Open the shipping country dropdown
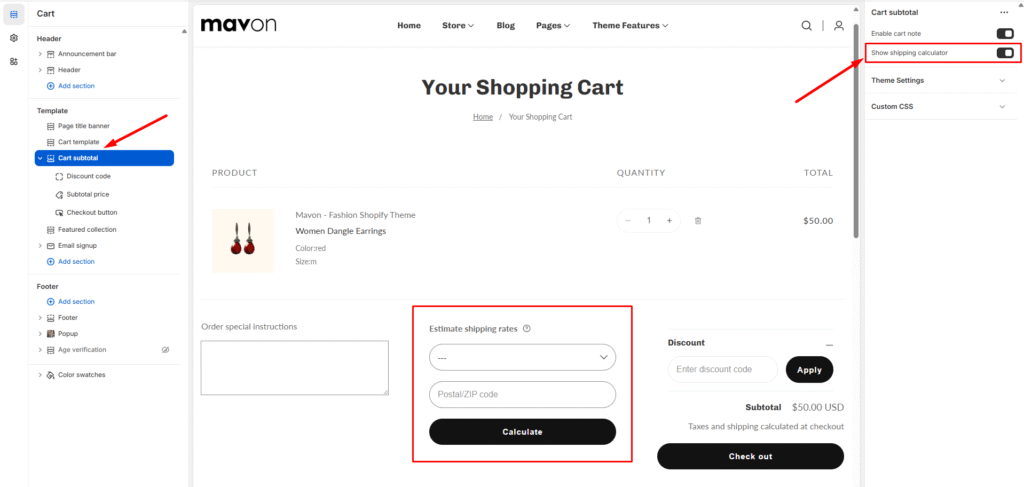The image size is (1024, 487). coord(522,357)
